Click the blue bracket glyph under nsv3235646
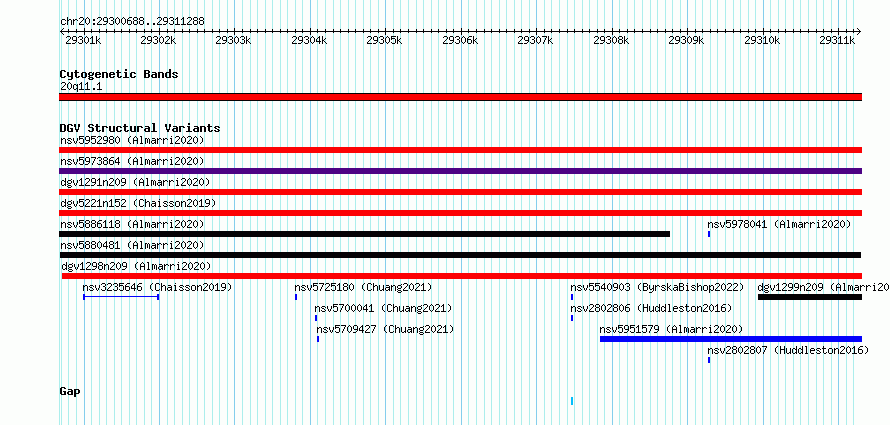The height and width of the screenshot is (425, 890). click(x=121, y=297)
